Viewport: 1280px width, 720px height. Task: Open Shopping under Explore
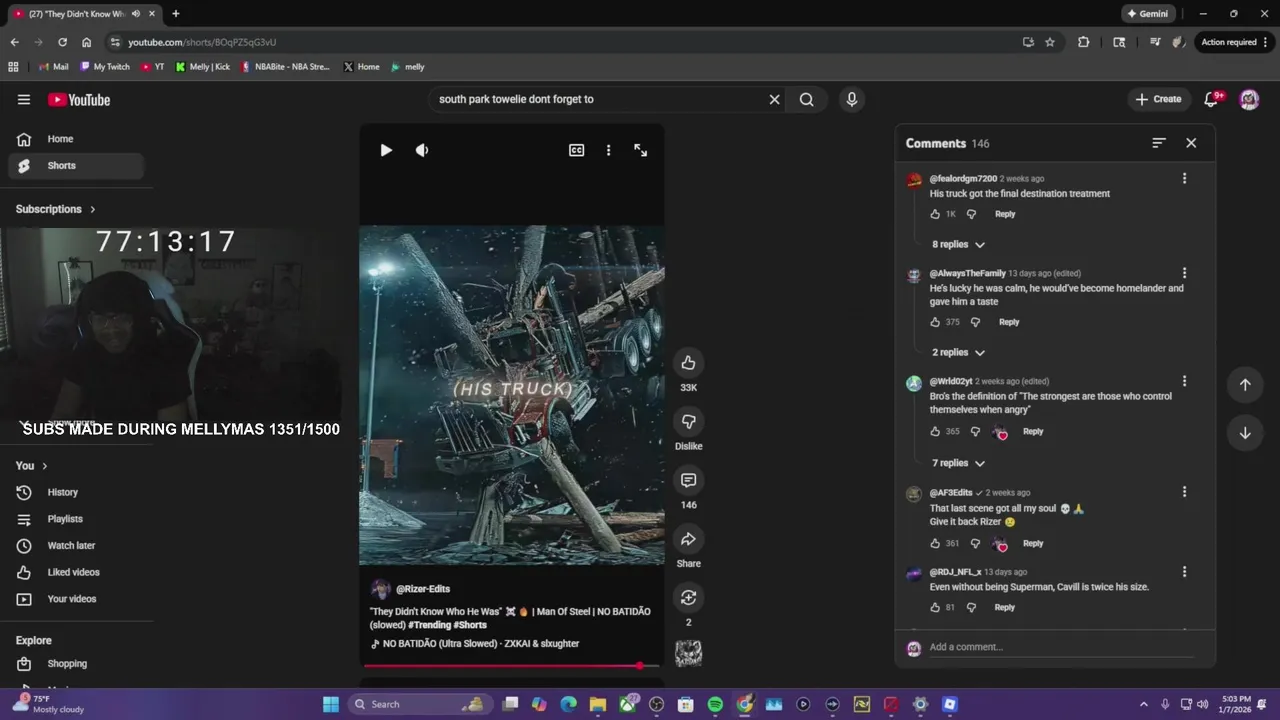[x=76, y=664]
